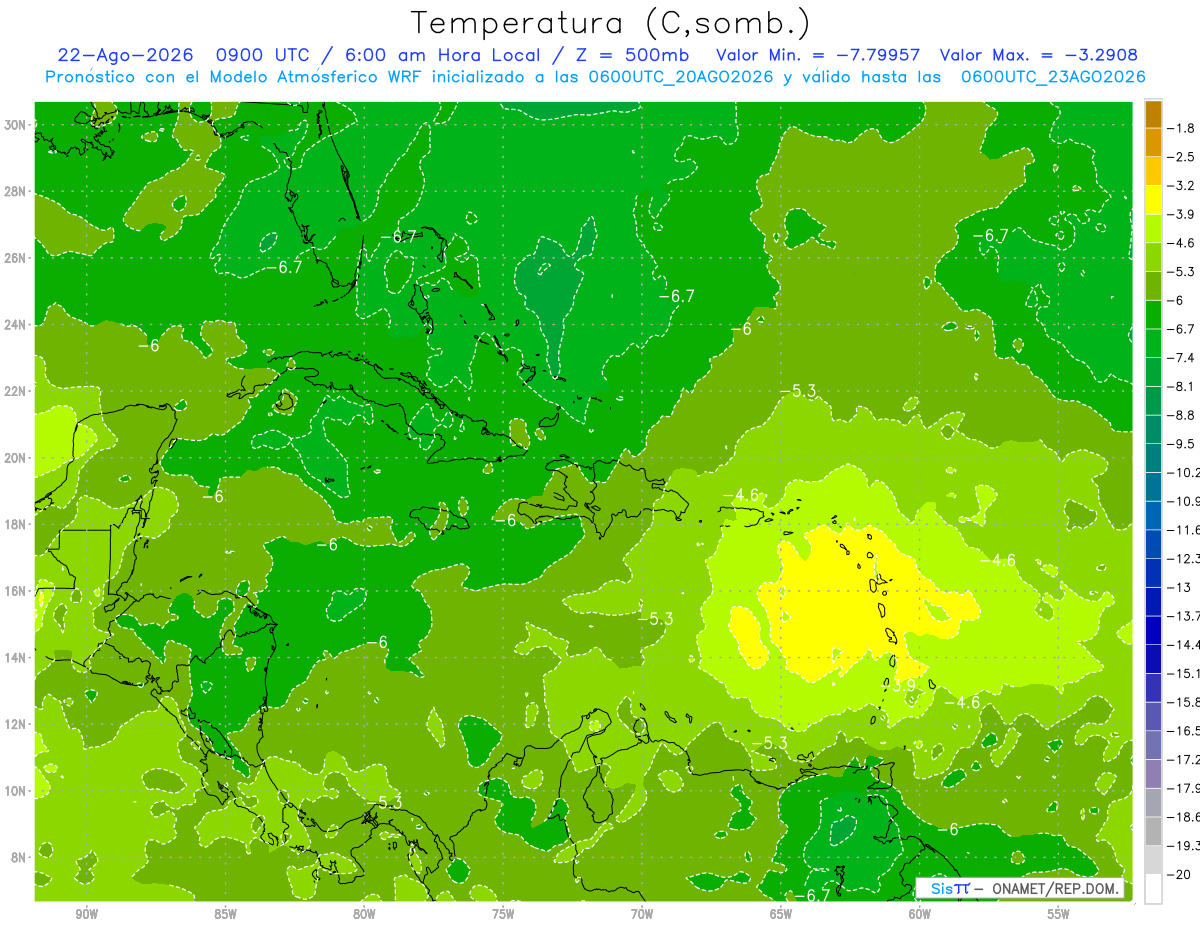Click the color scale label -1.8
Viewport: 1200px width, 927px height.
tap(1181, 128)
